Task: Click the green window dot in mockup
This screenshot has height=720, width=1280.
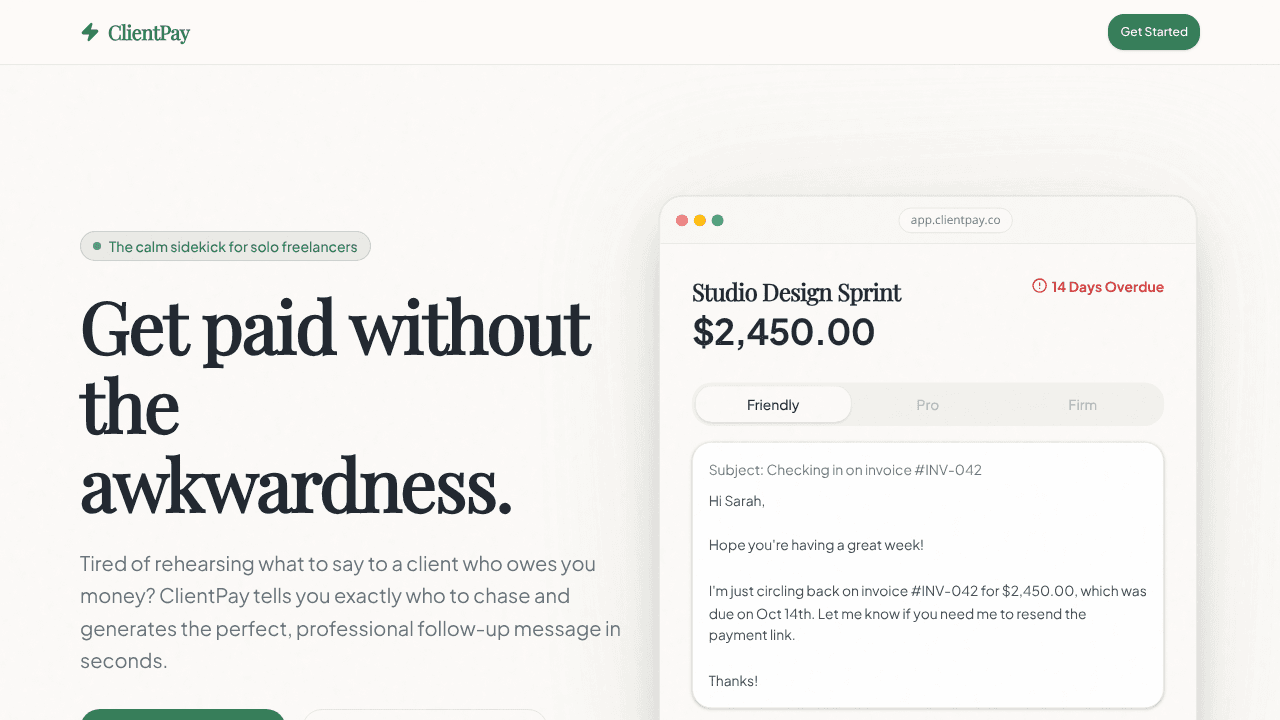Action: [x=717, y=220]
